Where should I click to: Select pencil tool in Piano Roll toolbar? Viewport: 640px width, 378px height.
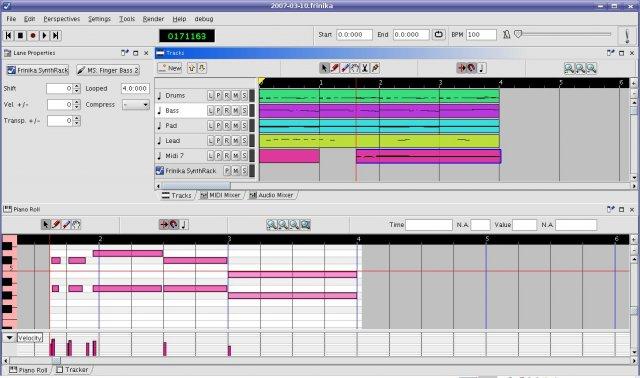coord(56,225)
